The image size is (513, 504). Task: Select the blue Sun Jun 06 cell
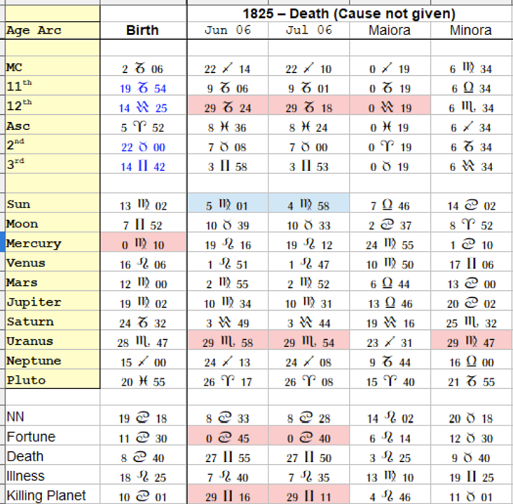[x=228, y=203]
